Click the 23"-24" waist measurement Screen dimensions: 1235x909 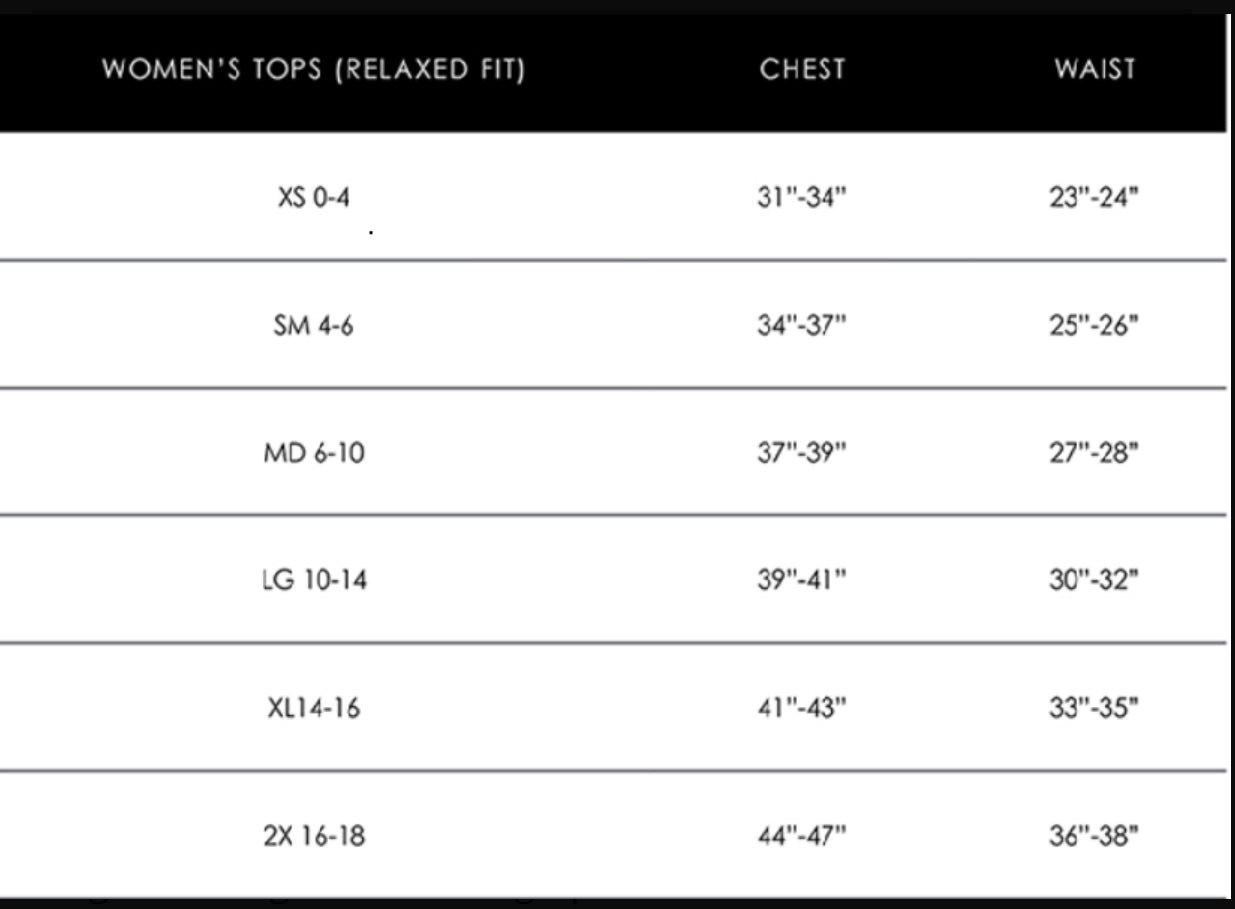[1094, 197]
